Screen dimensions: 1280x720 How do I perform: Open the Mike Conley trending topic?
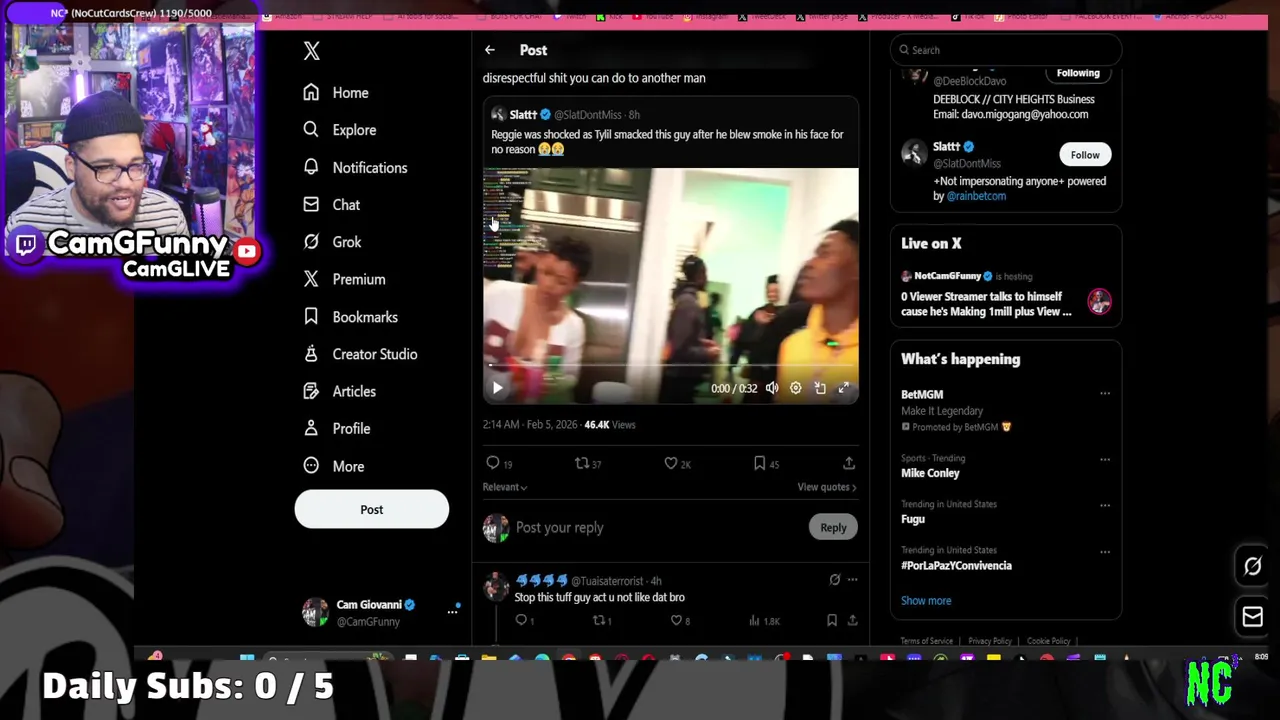pos(930,473)
